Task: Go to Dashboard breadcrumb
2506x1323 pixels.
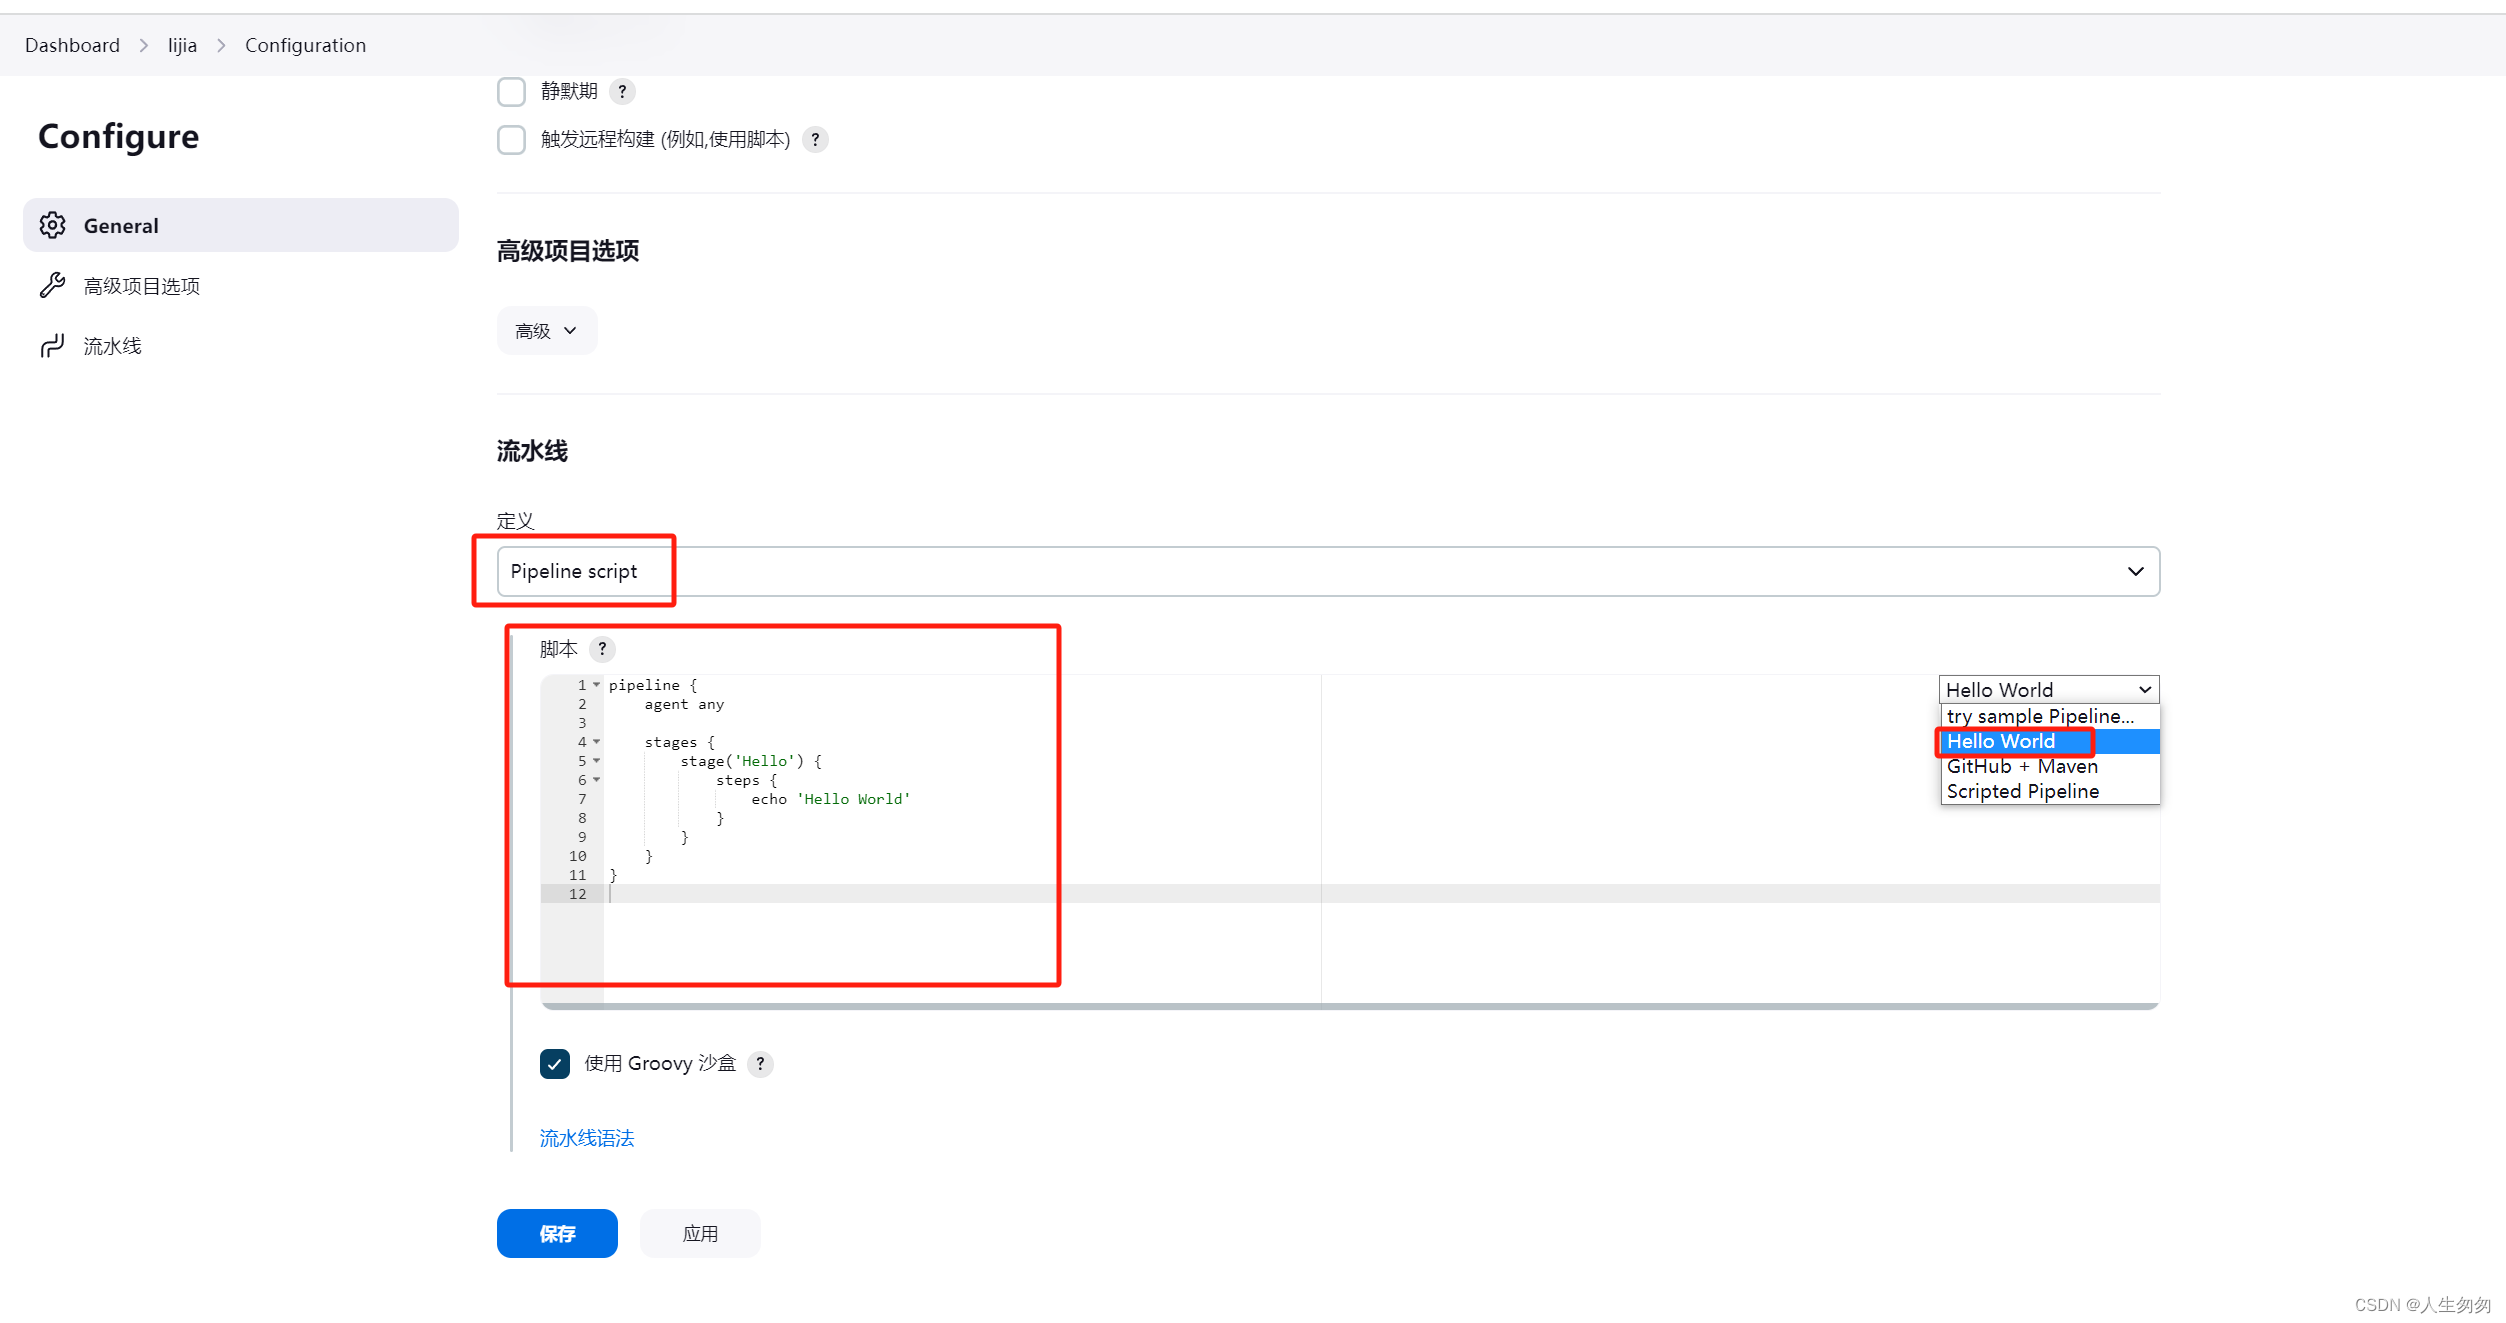Action: pyautogui.click(x=72, y=45)
